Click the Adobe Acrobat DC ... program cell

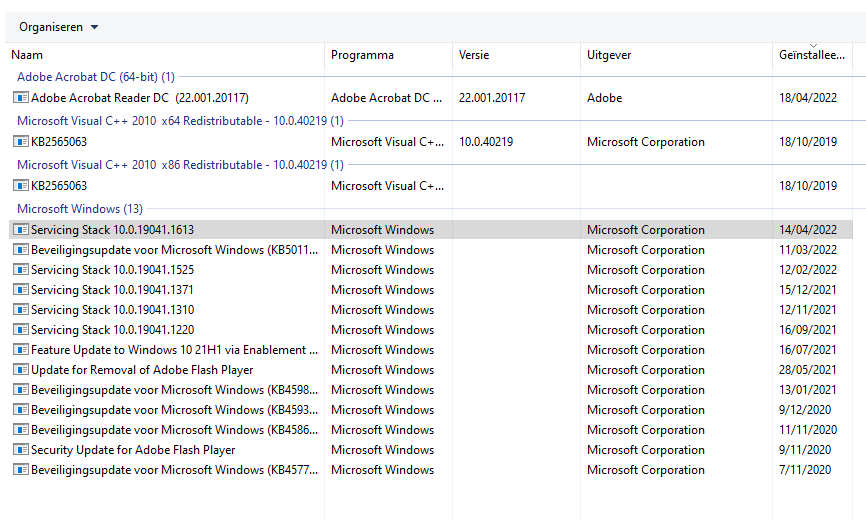coord(387,98)
